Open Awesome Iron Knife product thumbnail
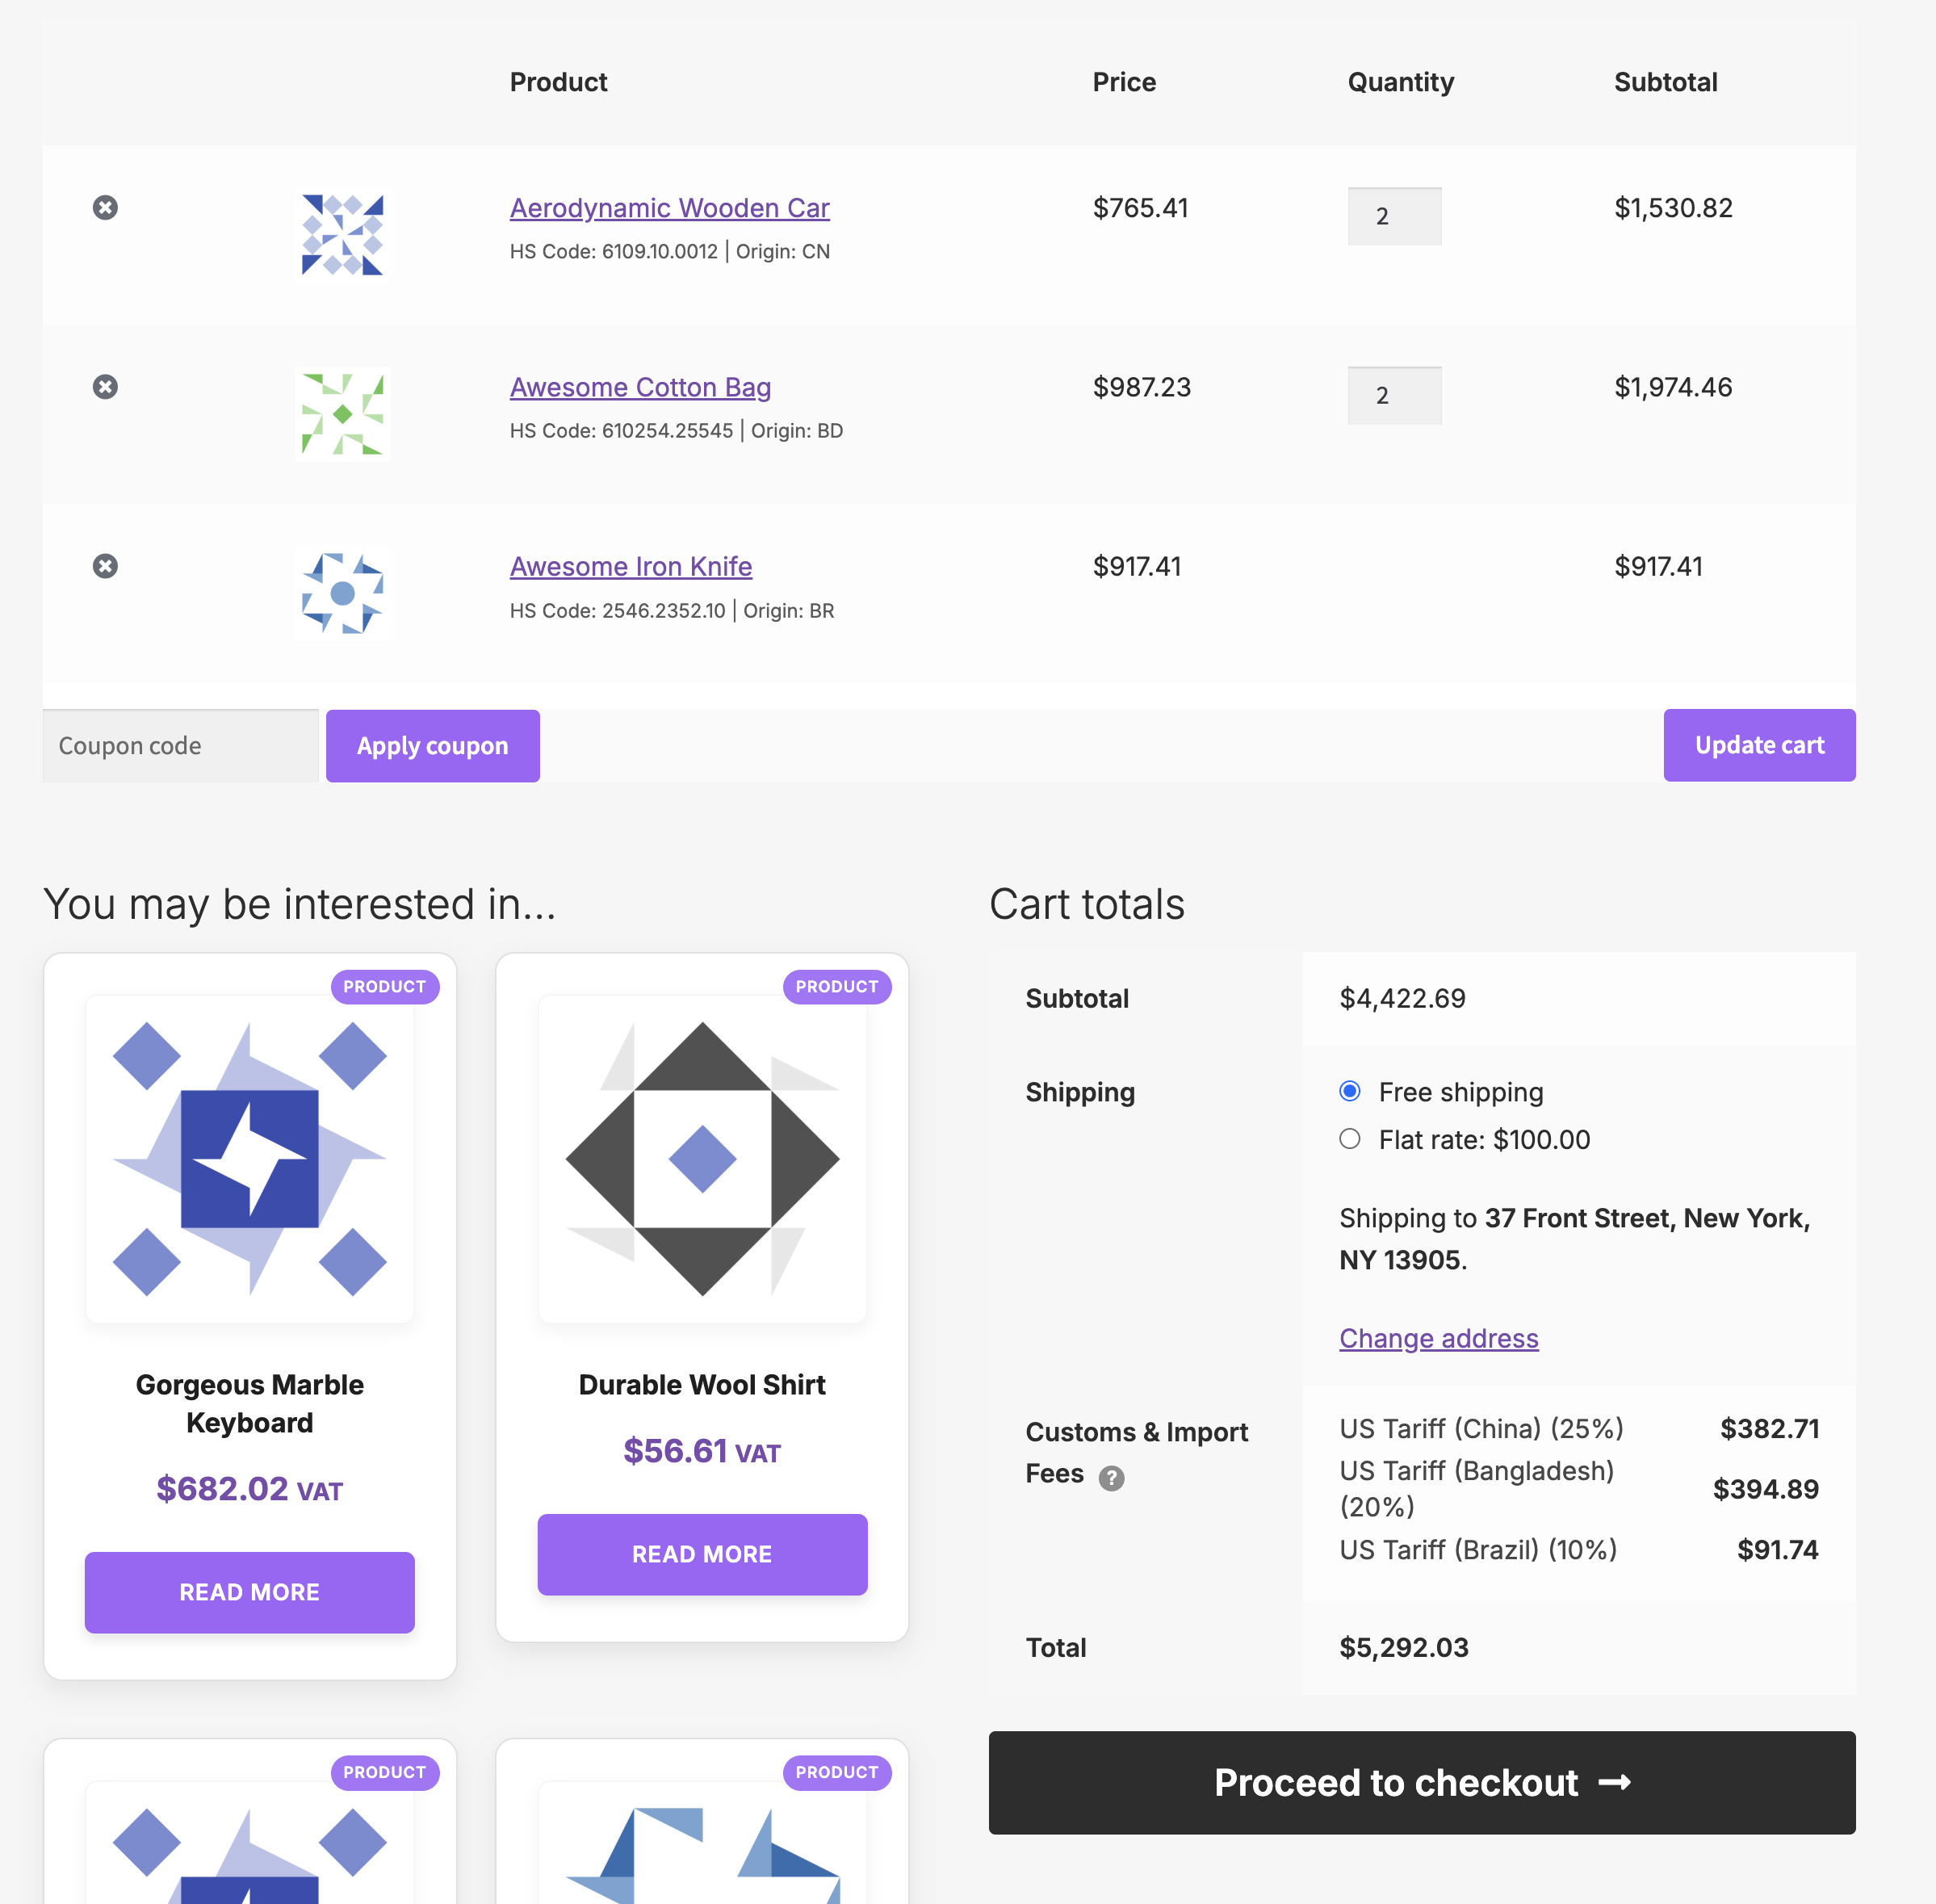1936x1904 pixels. [x=343, y=593]
